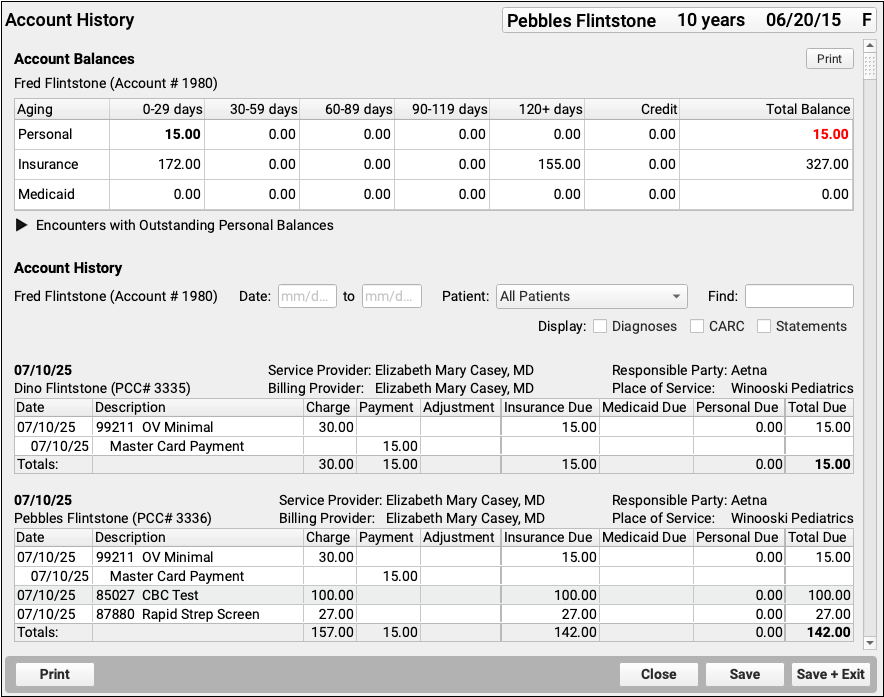Expand Encounters with Outstanding Personal Balances

pos(22,226)
